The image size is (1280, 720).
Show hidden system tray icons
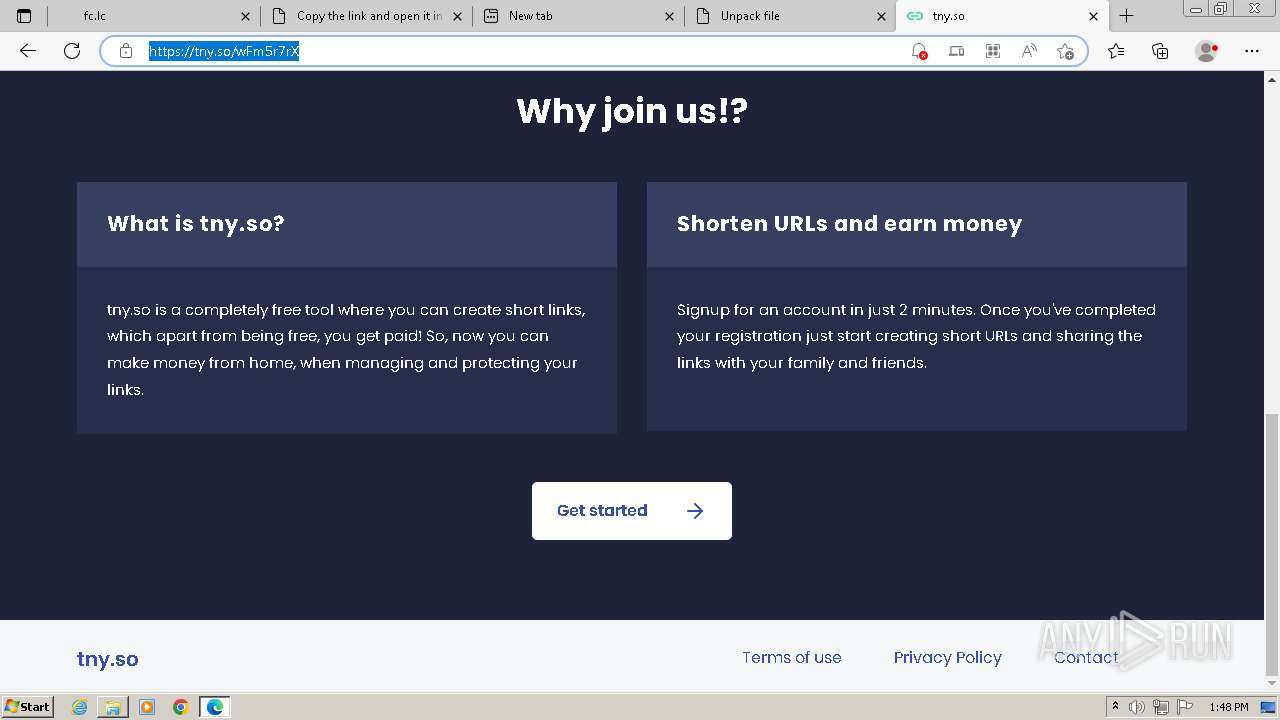tap(1115, 707)
